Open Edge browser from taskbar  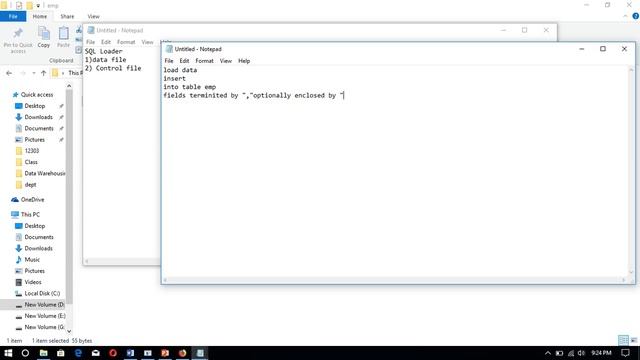tap(78, 353)
